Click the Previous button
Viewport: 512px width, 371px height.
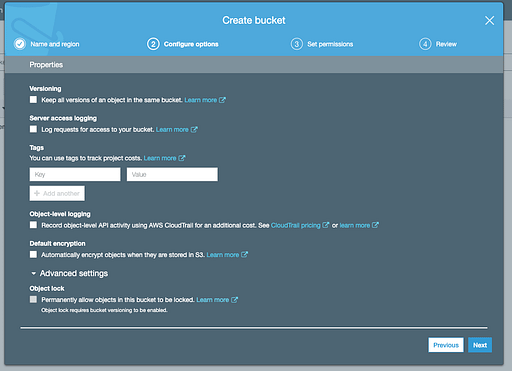point(446,345)
